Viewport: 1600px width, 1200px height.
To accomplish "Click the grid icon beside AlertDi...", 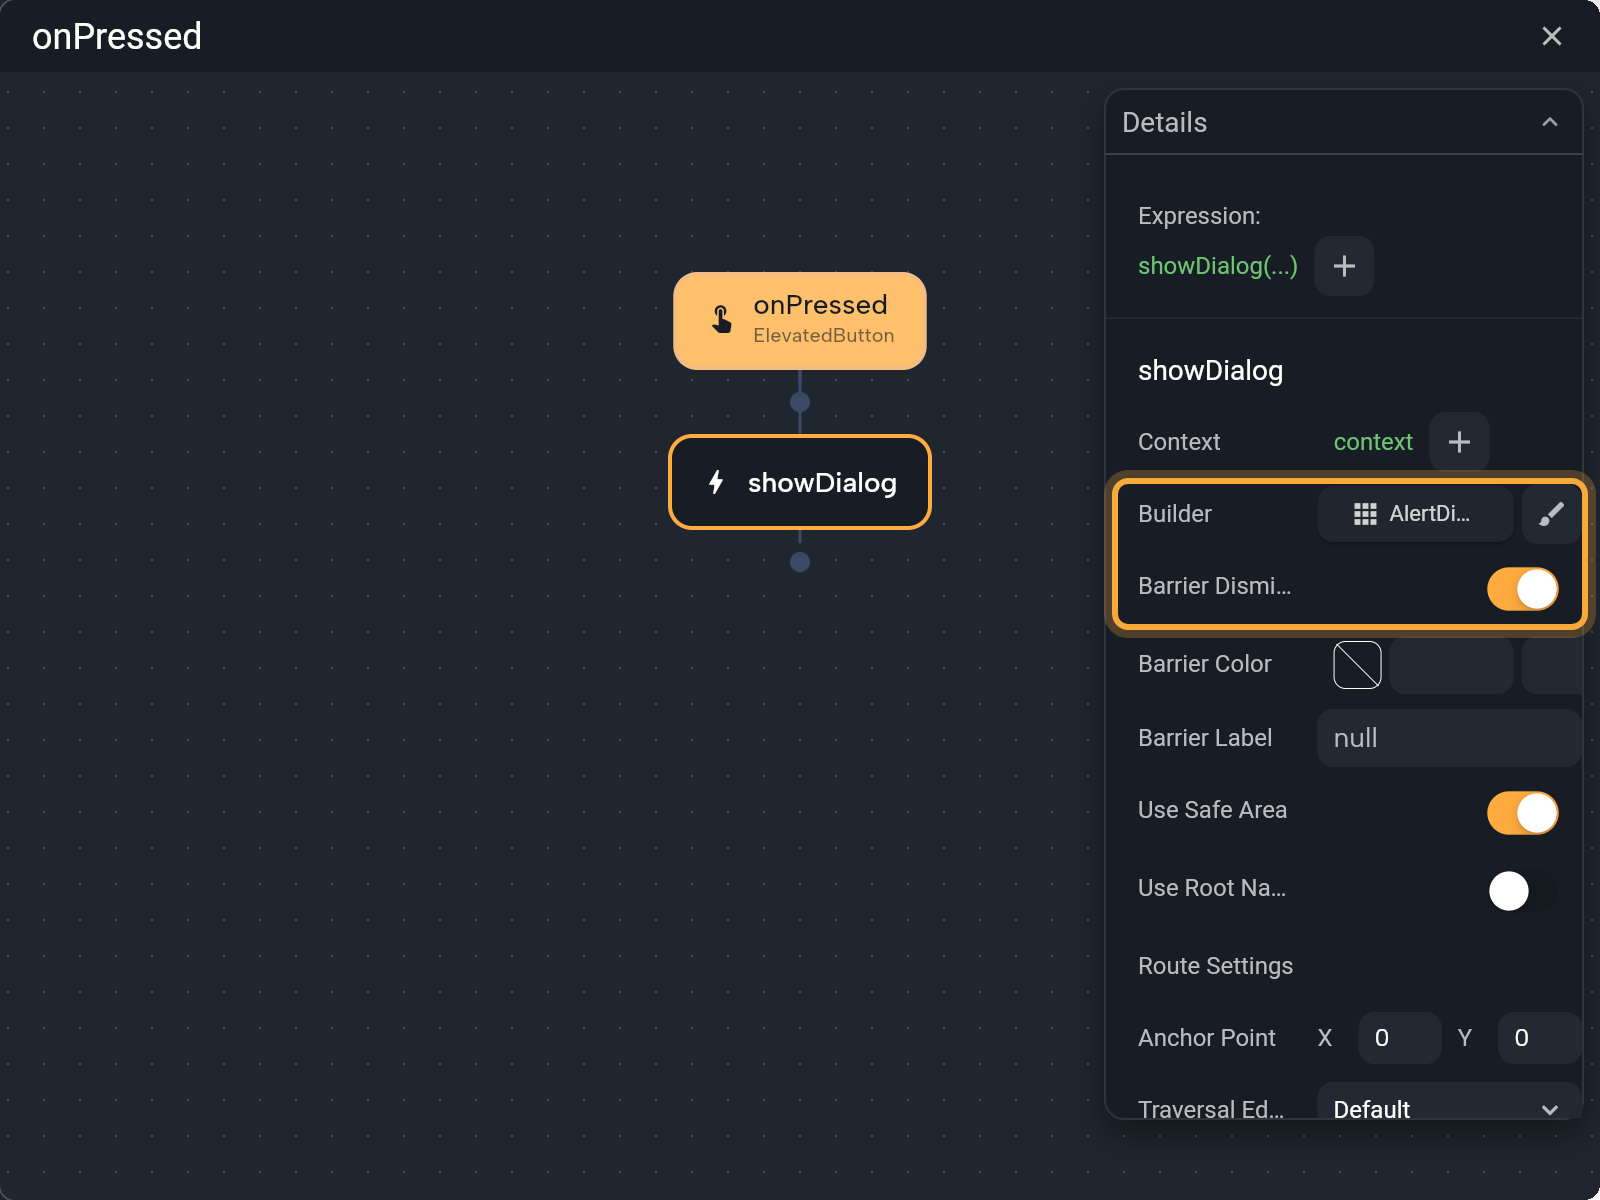I will (x=1365, y=514).
